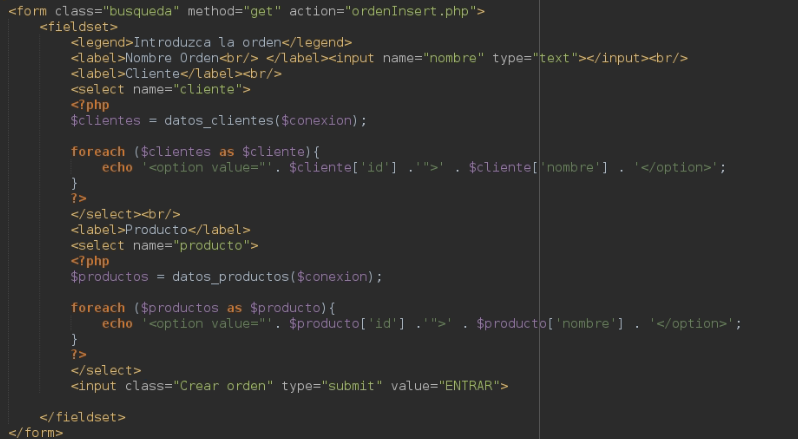This screenshot has width=798, height=439.
Task: Click $producto['nombre'] in the echo line
Action: (550, 324)
